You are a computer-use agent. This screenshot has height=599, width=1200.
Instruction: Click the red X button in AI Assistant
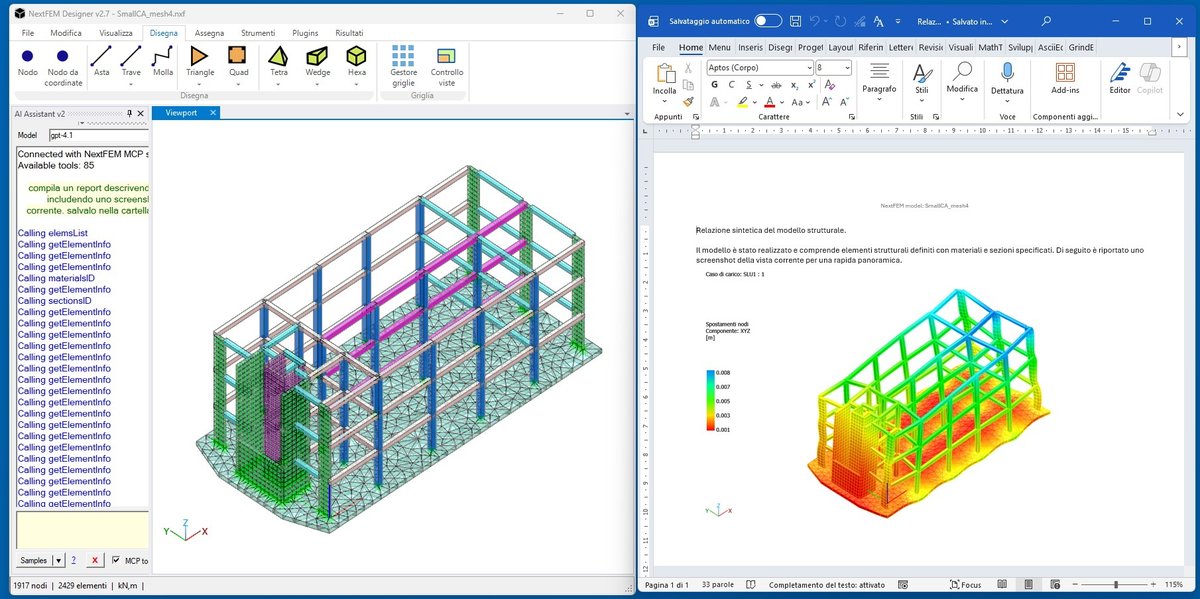click(x=95, y=561)
